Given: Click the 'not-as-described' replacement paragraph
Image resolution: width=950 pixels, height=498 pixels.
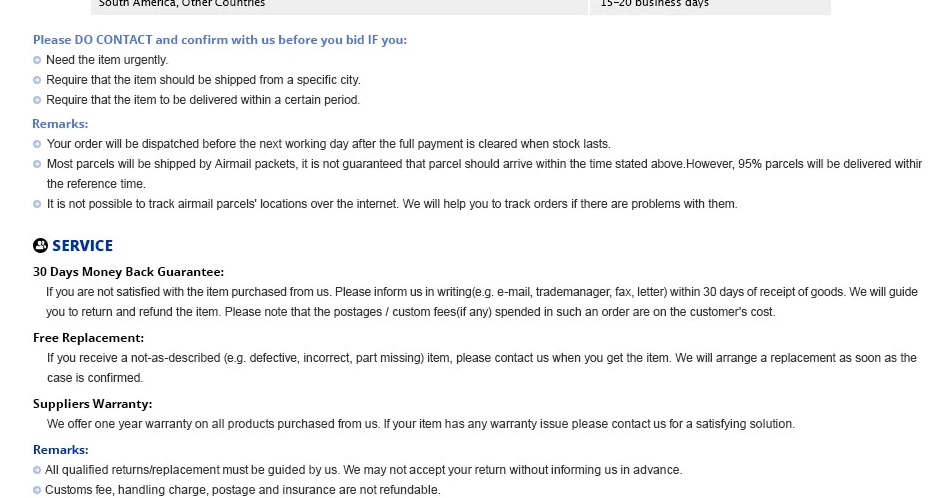Looking at the screenshot, I should click(x=482, y=368).
